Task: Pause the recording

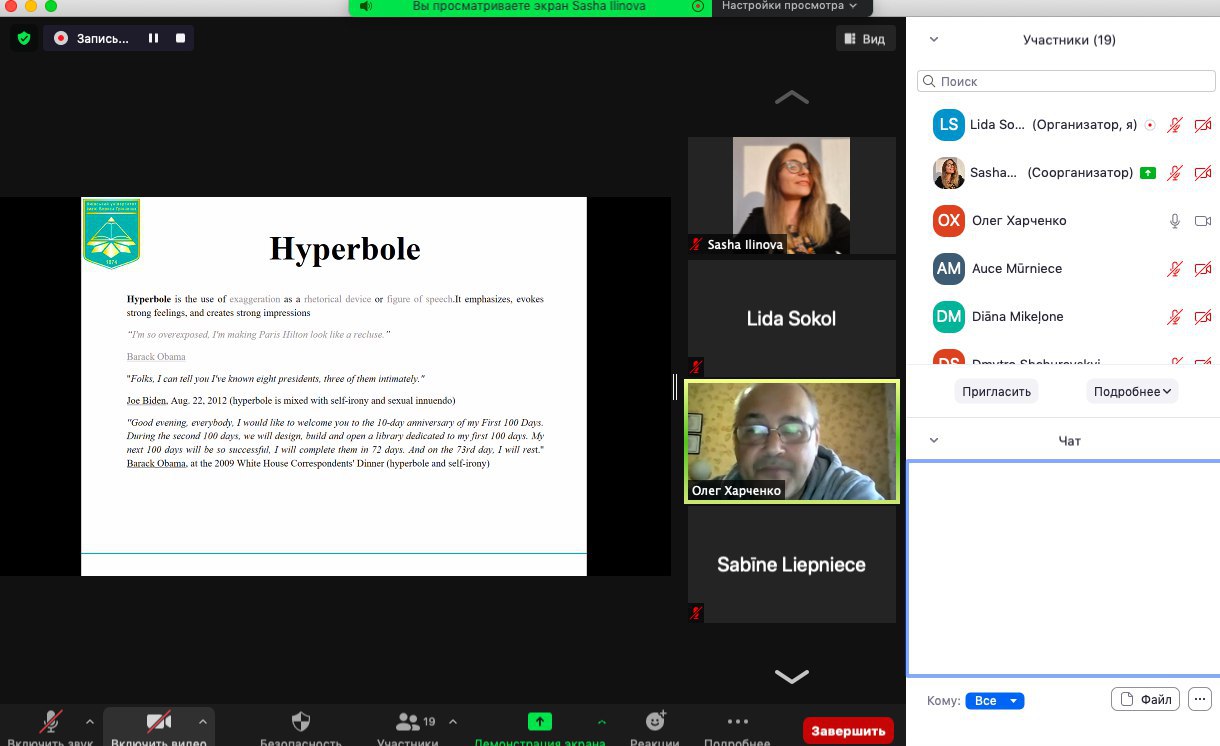Action: 154,38
